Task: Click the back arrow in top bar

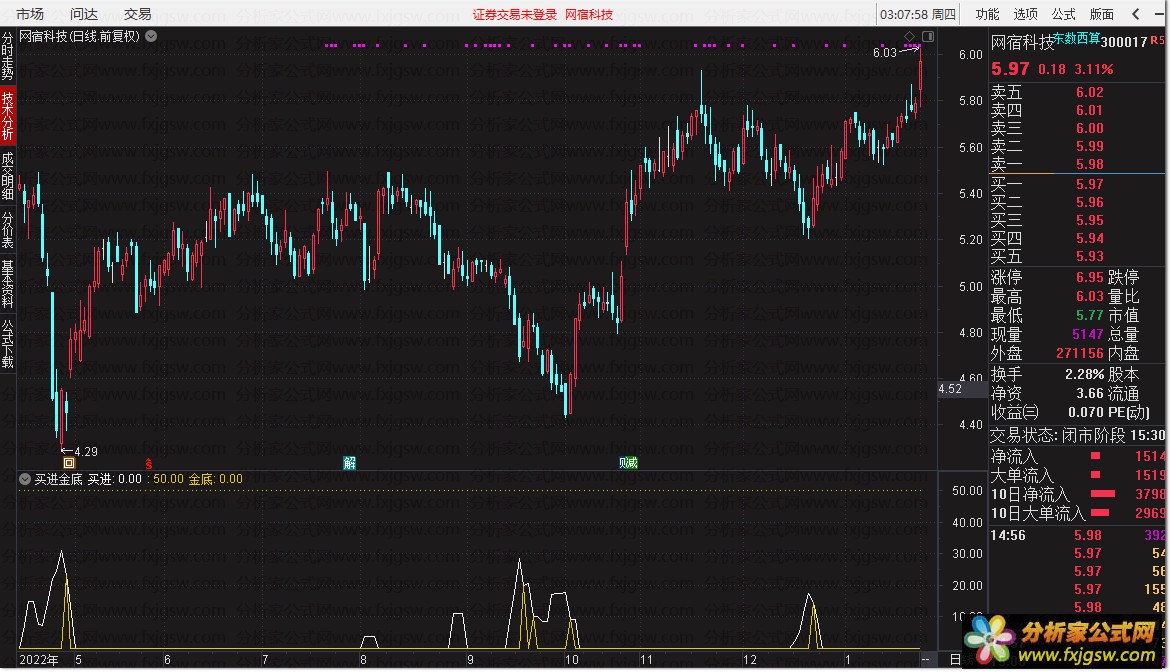Action: pyautogui.click(x=1136, y=13)
